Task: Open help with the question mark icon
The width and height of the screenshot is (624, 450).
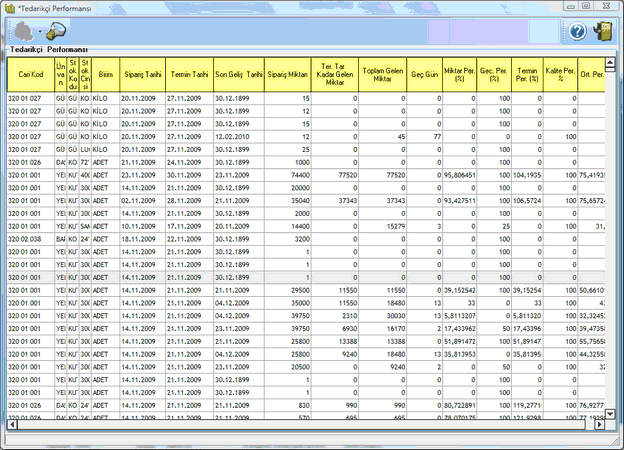Action: pyautogui.click(x=577, y=31)
